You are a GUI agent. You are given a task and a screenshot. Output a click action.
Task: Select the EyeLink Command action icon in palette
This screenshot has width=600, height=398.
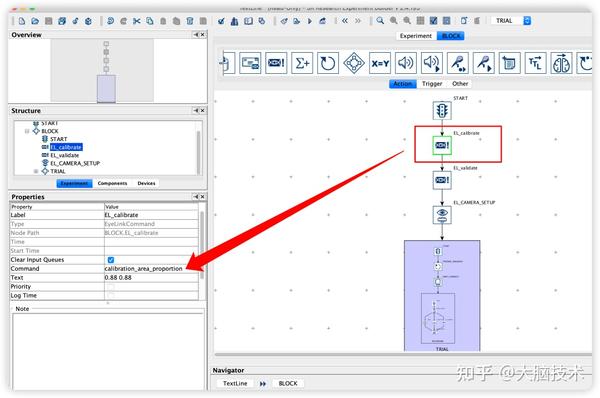click(276, 63)
